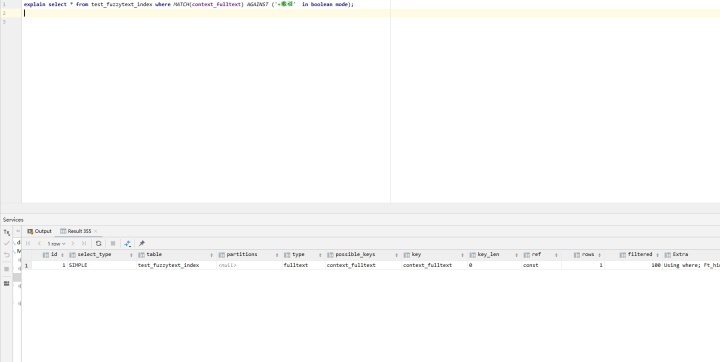Screen dimensions: 720x362
Task: Close the Result 355 tab
Action: [96, 231]
